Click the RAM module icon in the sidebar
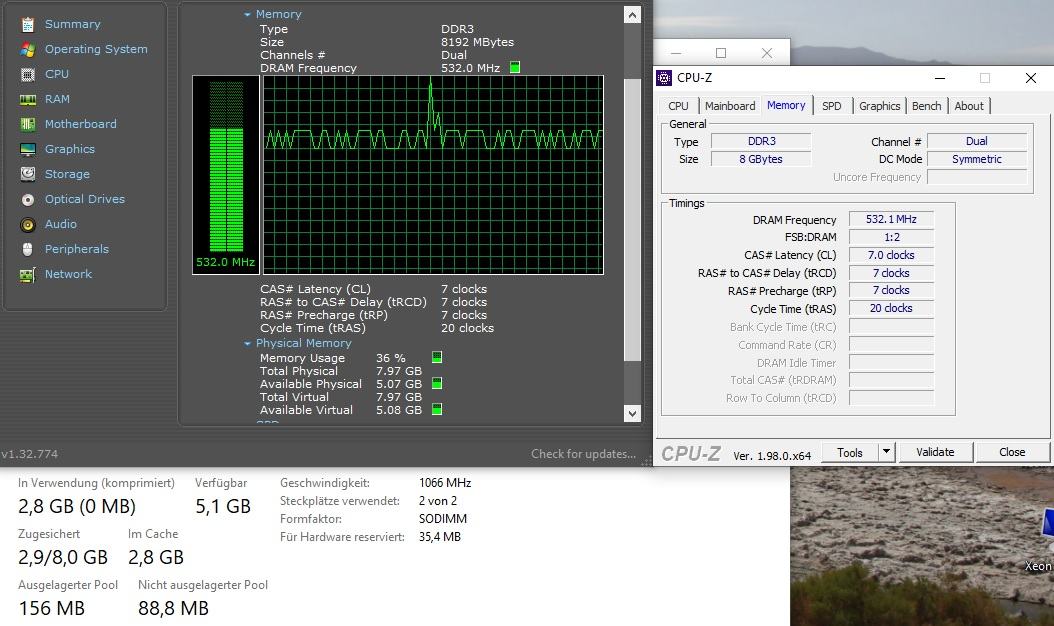 point(28,100)
